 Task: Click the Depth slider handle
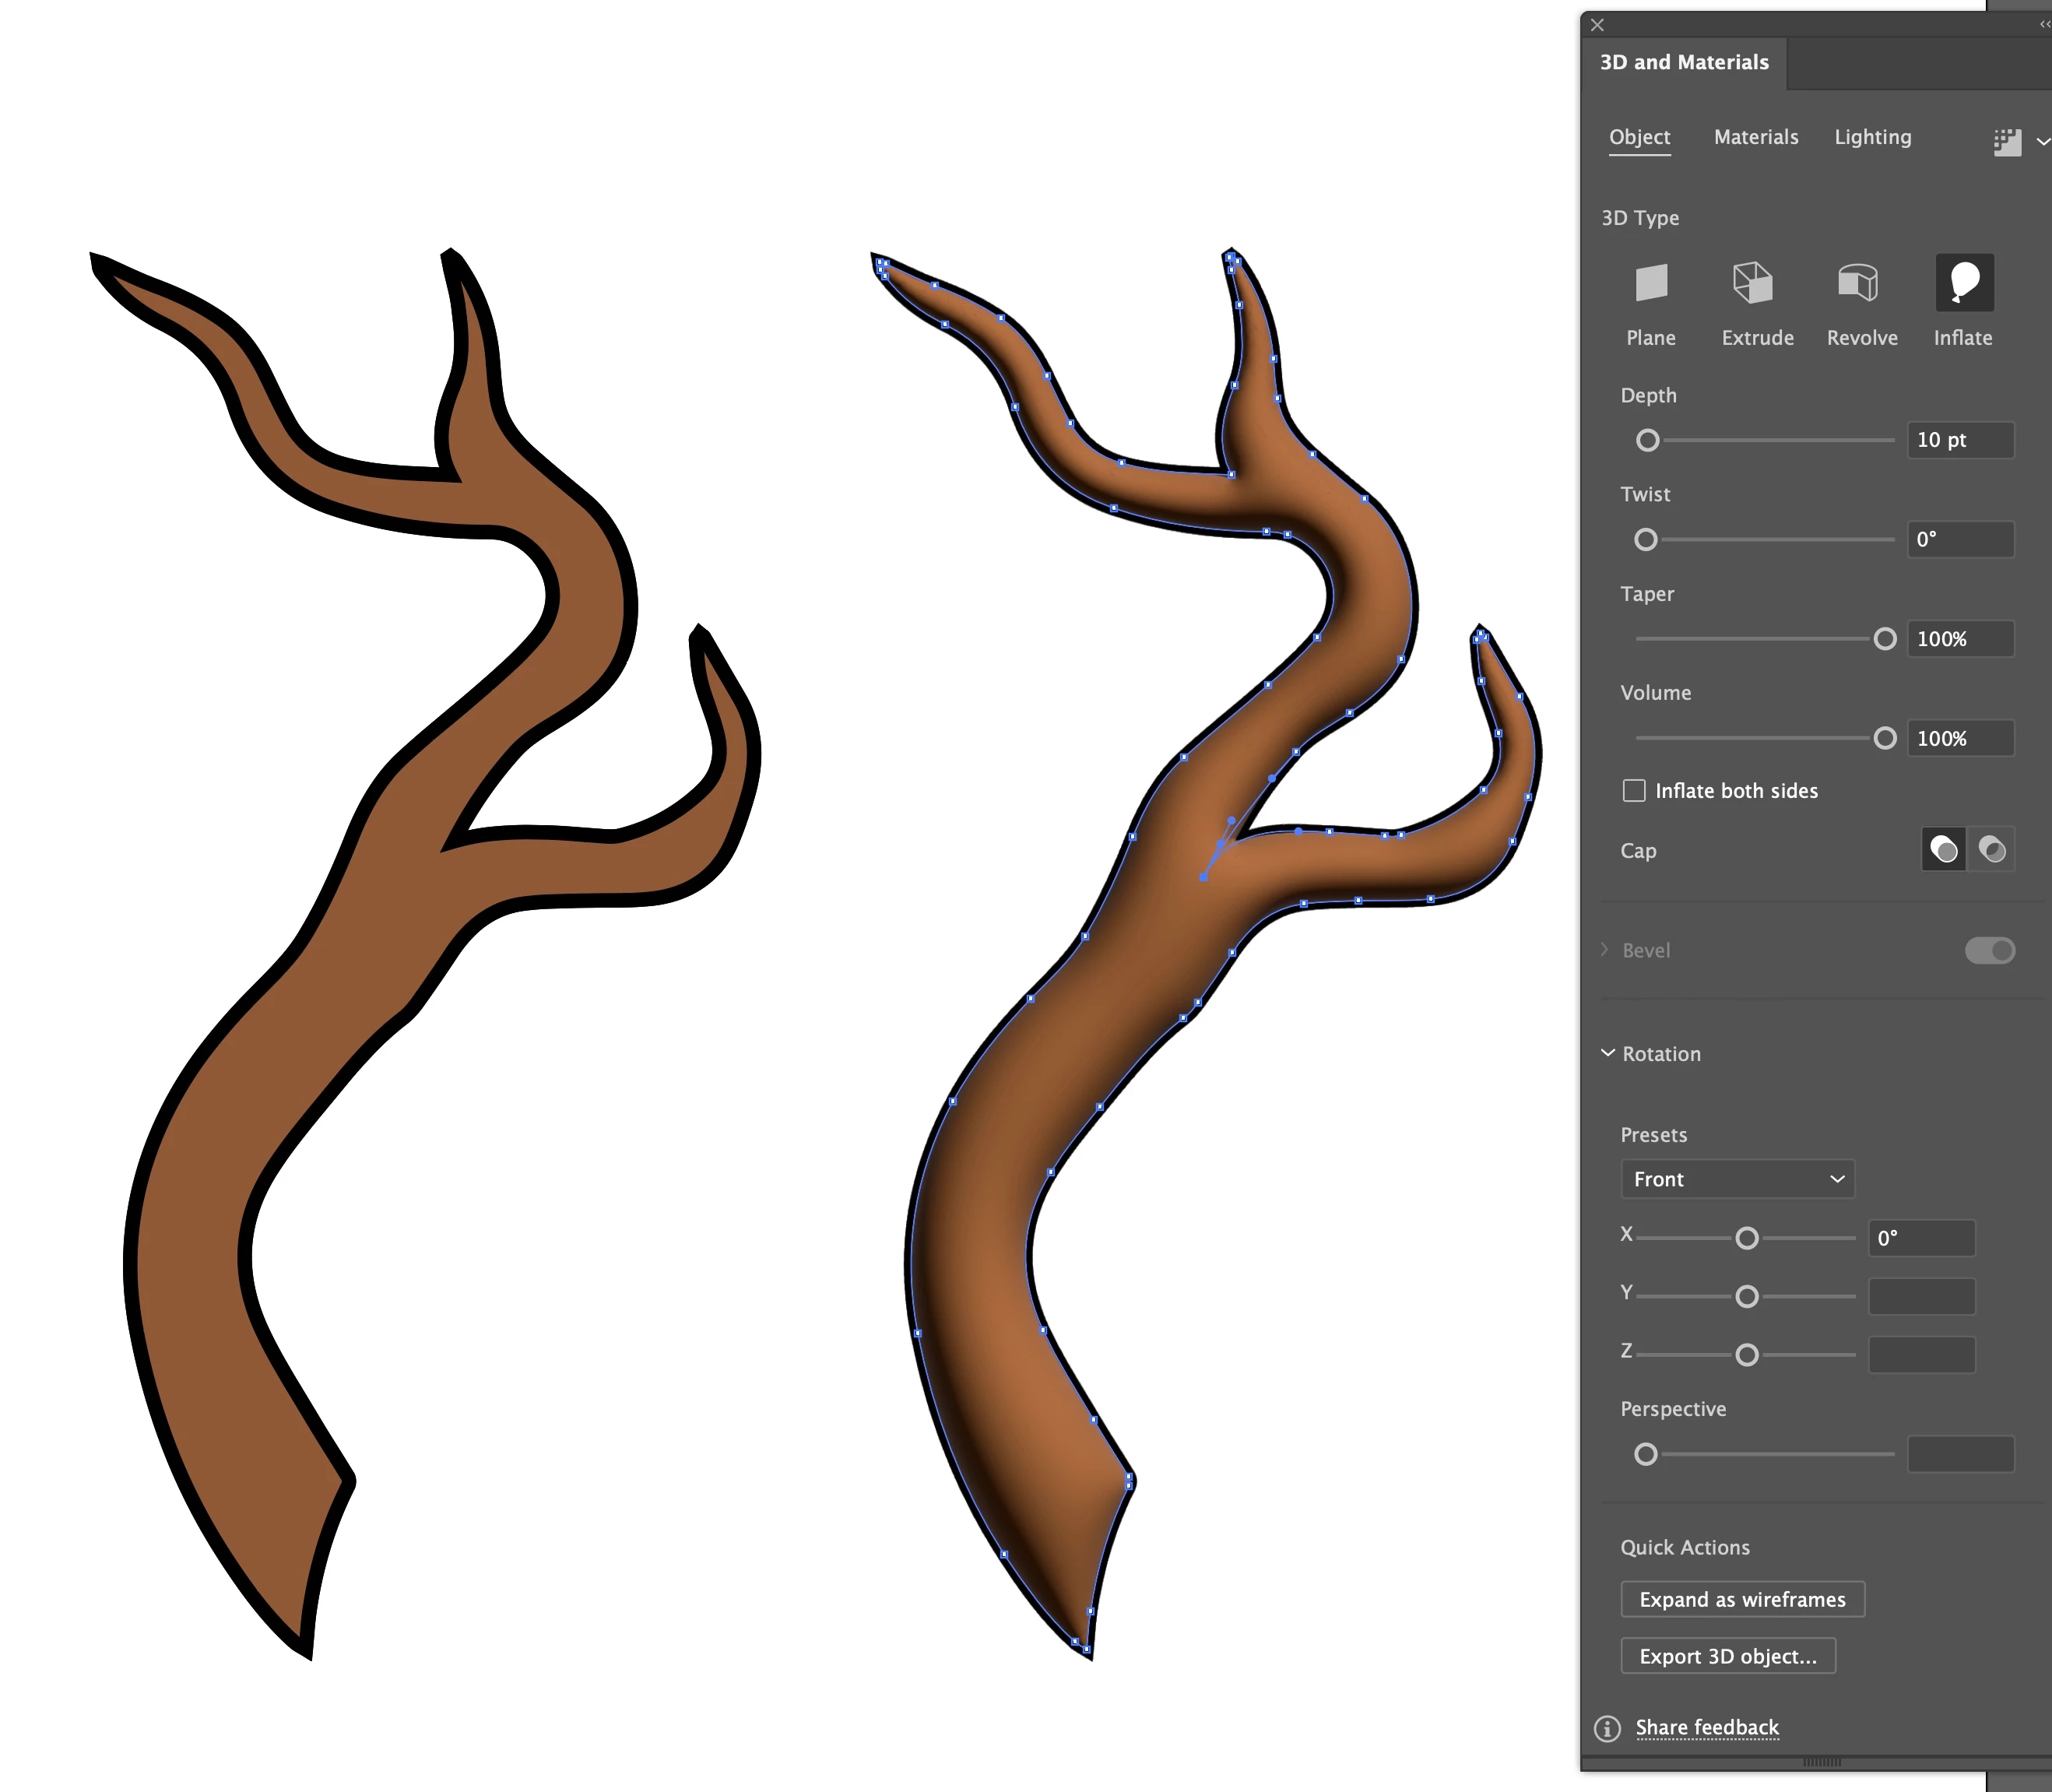[1648, 440]
